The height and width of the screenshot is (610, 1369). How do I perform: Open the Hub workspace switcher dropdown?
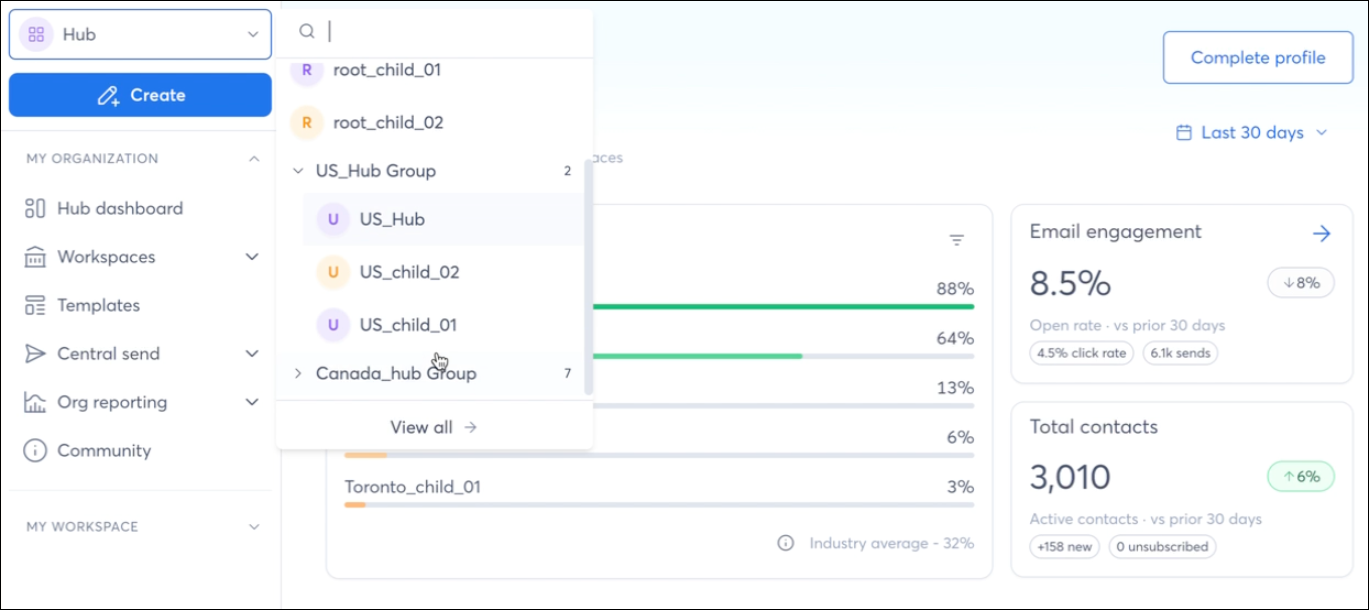tap(140, 34)
